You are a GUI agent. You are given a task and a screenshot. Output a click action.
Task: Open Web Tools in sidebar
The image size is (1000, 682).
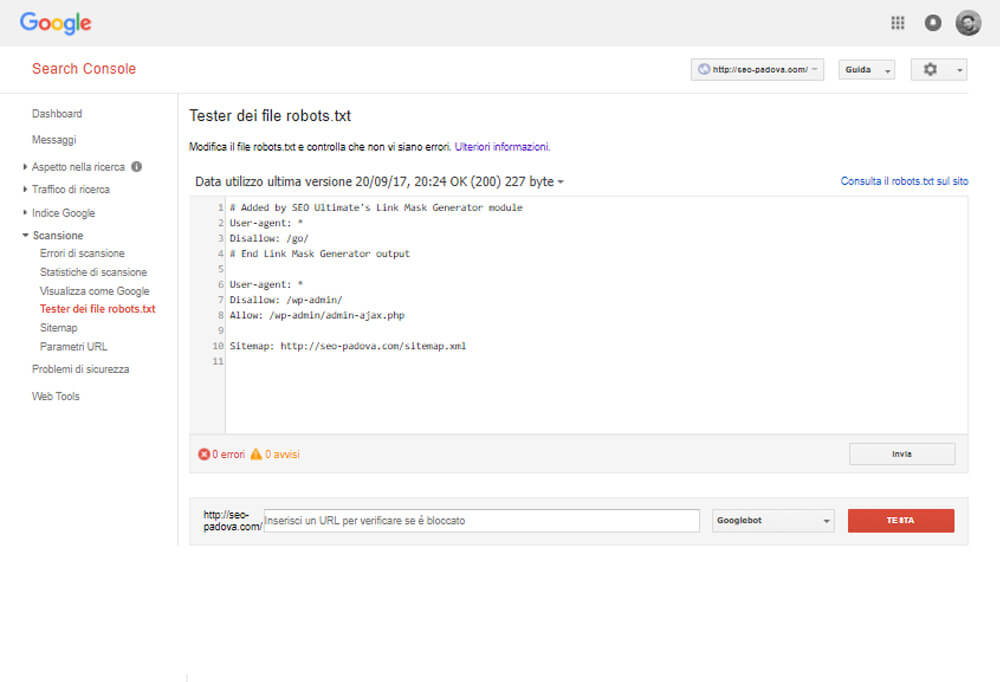(x=55, y=396)
